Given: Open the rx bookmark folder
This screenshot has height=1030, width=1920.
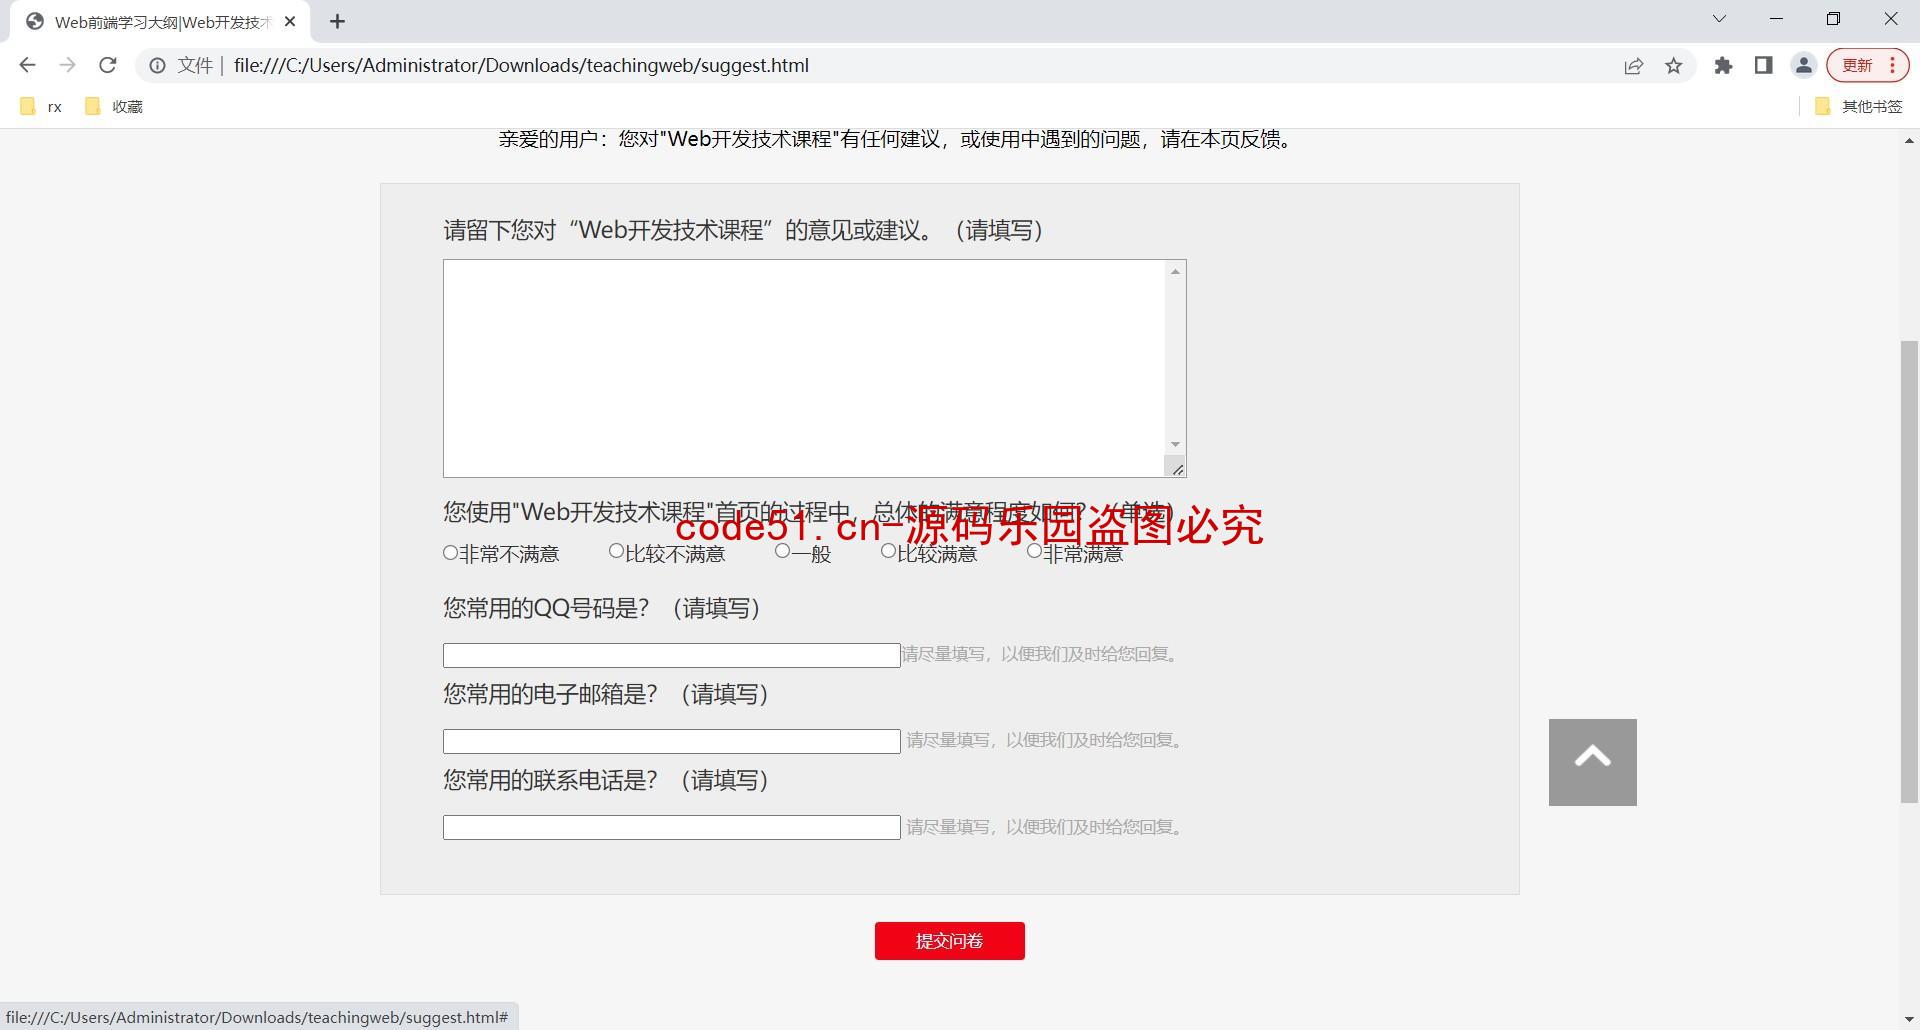Looking at the screenshot, I should pos(41,106).
